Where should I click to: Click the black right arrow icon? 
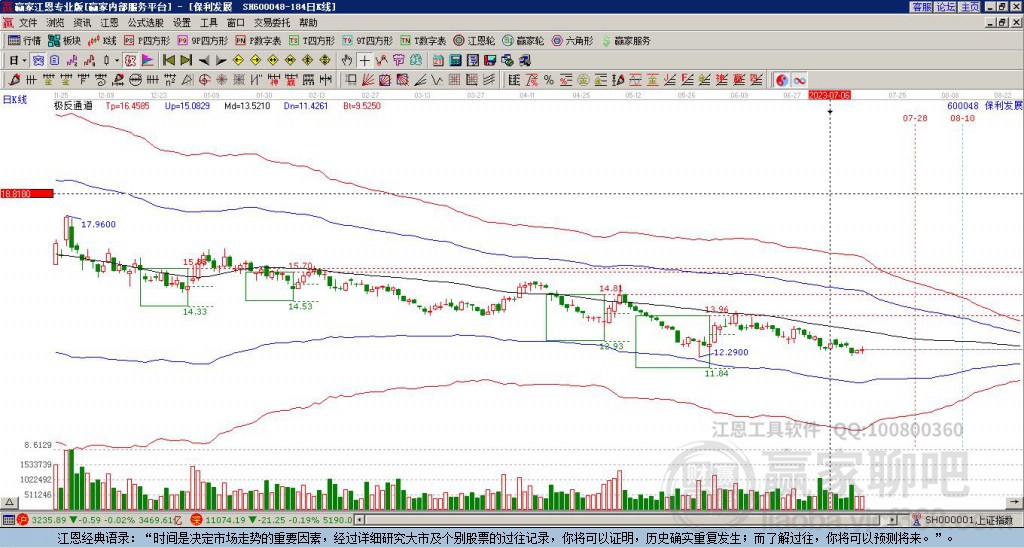(221, 60)
